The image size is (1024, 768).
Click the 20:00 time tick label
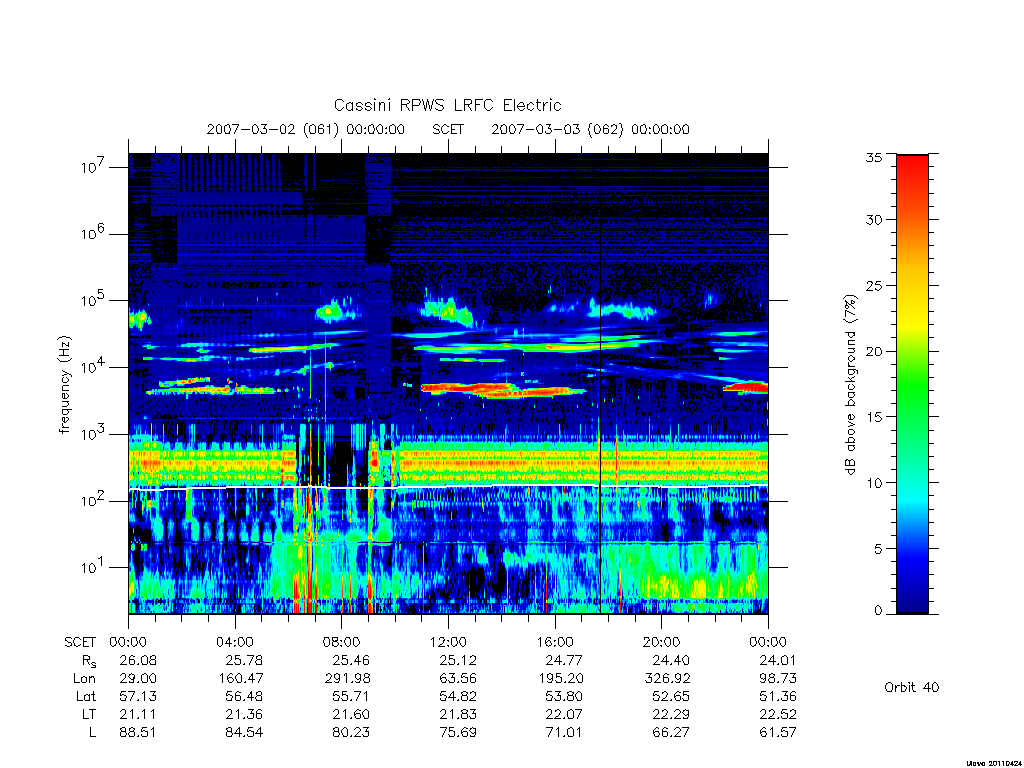pyautogui.click(x=662, y=642)
